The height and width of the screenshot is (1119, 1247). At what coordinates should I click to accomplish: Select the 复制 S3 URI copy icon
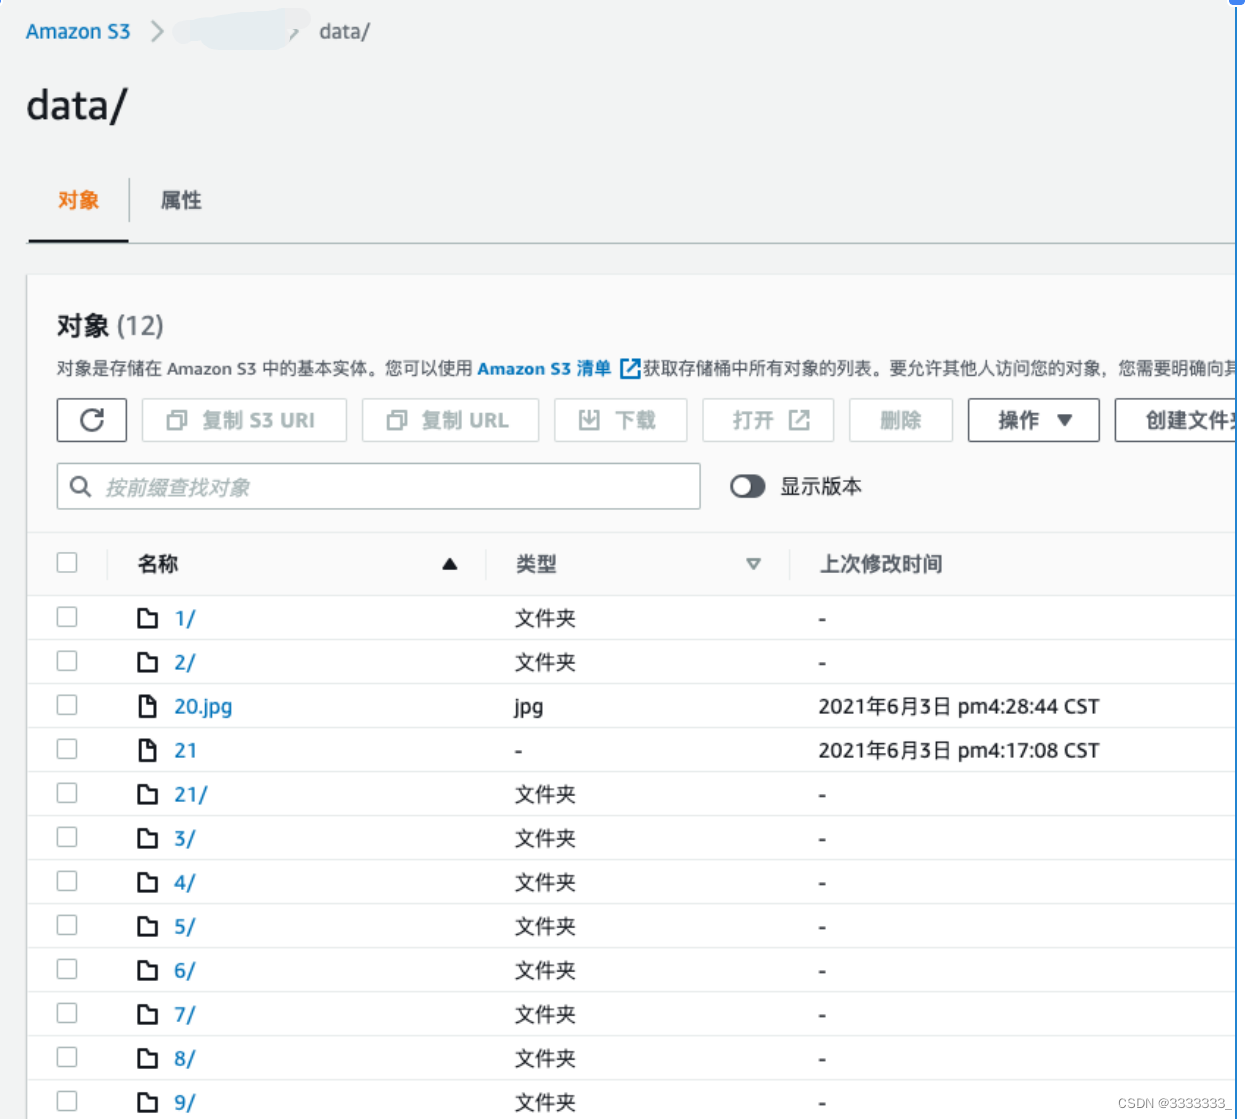177,420
